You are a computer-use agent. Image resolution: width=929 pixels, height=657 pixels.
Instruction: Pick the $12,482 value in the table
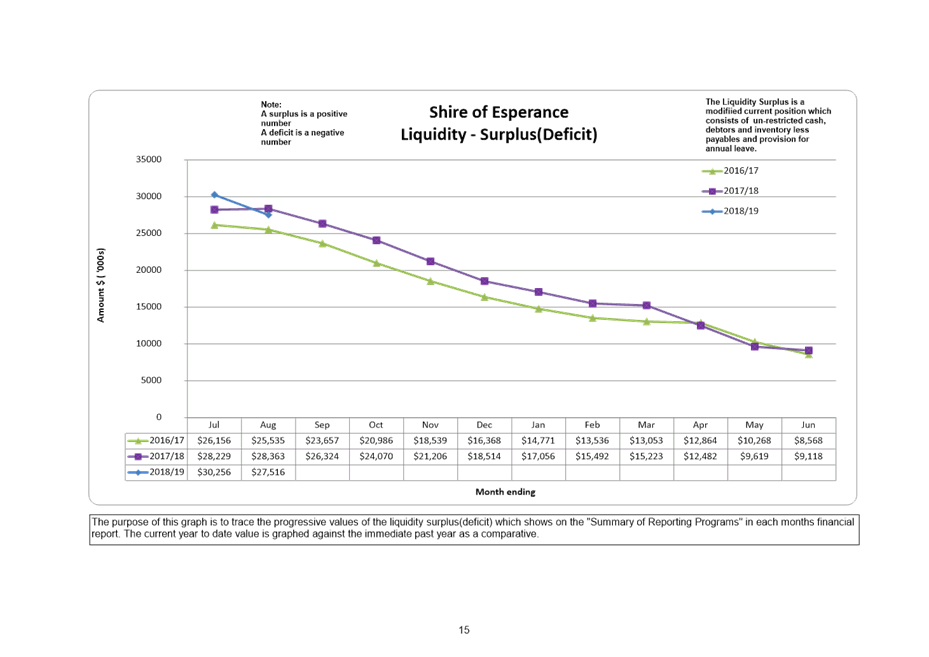[x=700, y=457]
